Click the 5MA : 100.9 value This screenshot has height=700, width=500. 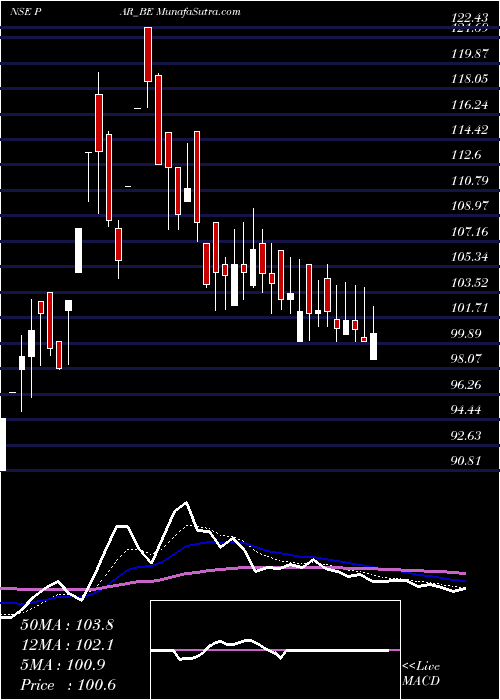click(63, 665)
